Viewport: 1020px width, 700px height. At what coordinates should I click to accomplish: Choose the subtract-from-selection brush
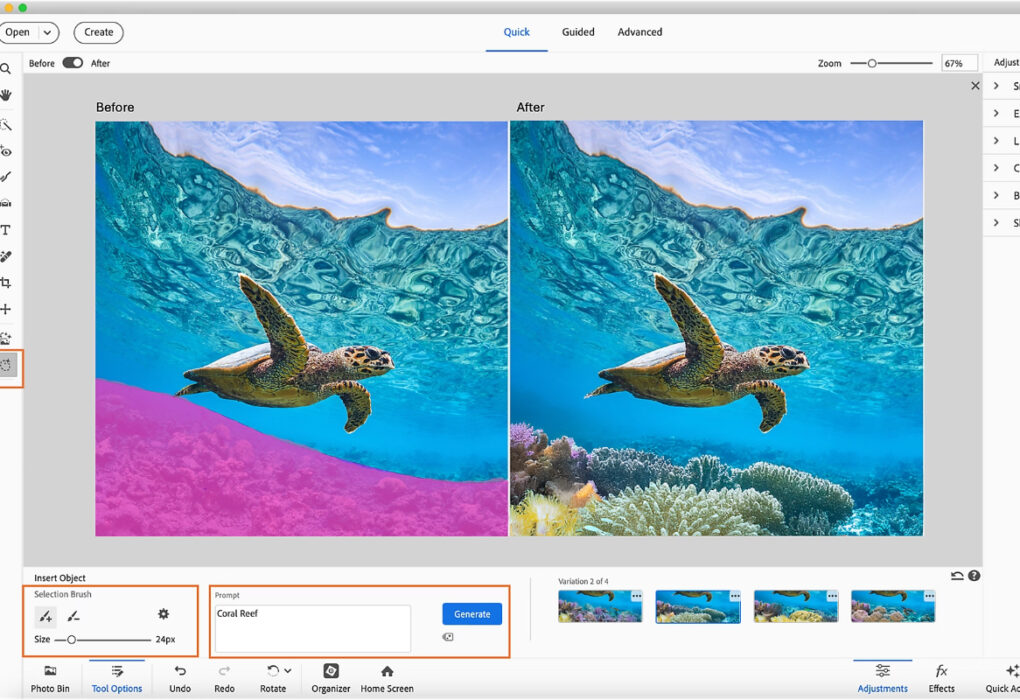pos(74,615)
